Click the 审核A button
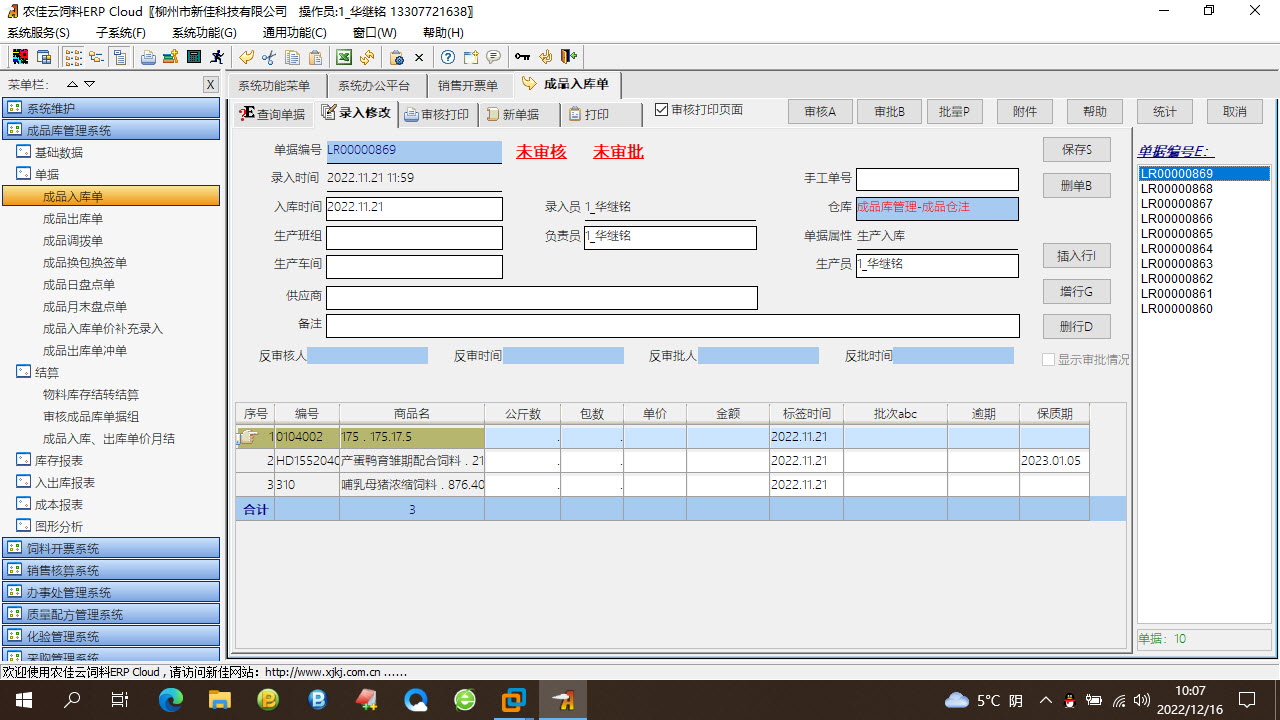1280x720 pixels. click(819, 111)
